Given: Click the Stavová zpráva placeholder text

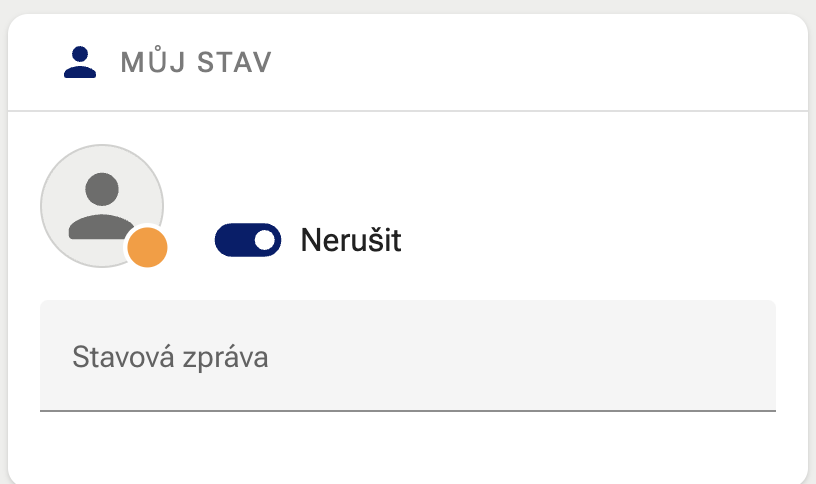Looking at the screenshot, I should [x=170, y=357].
